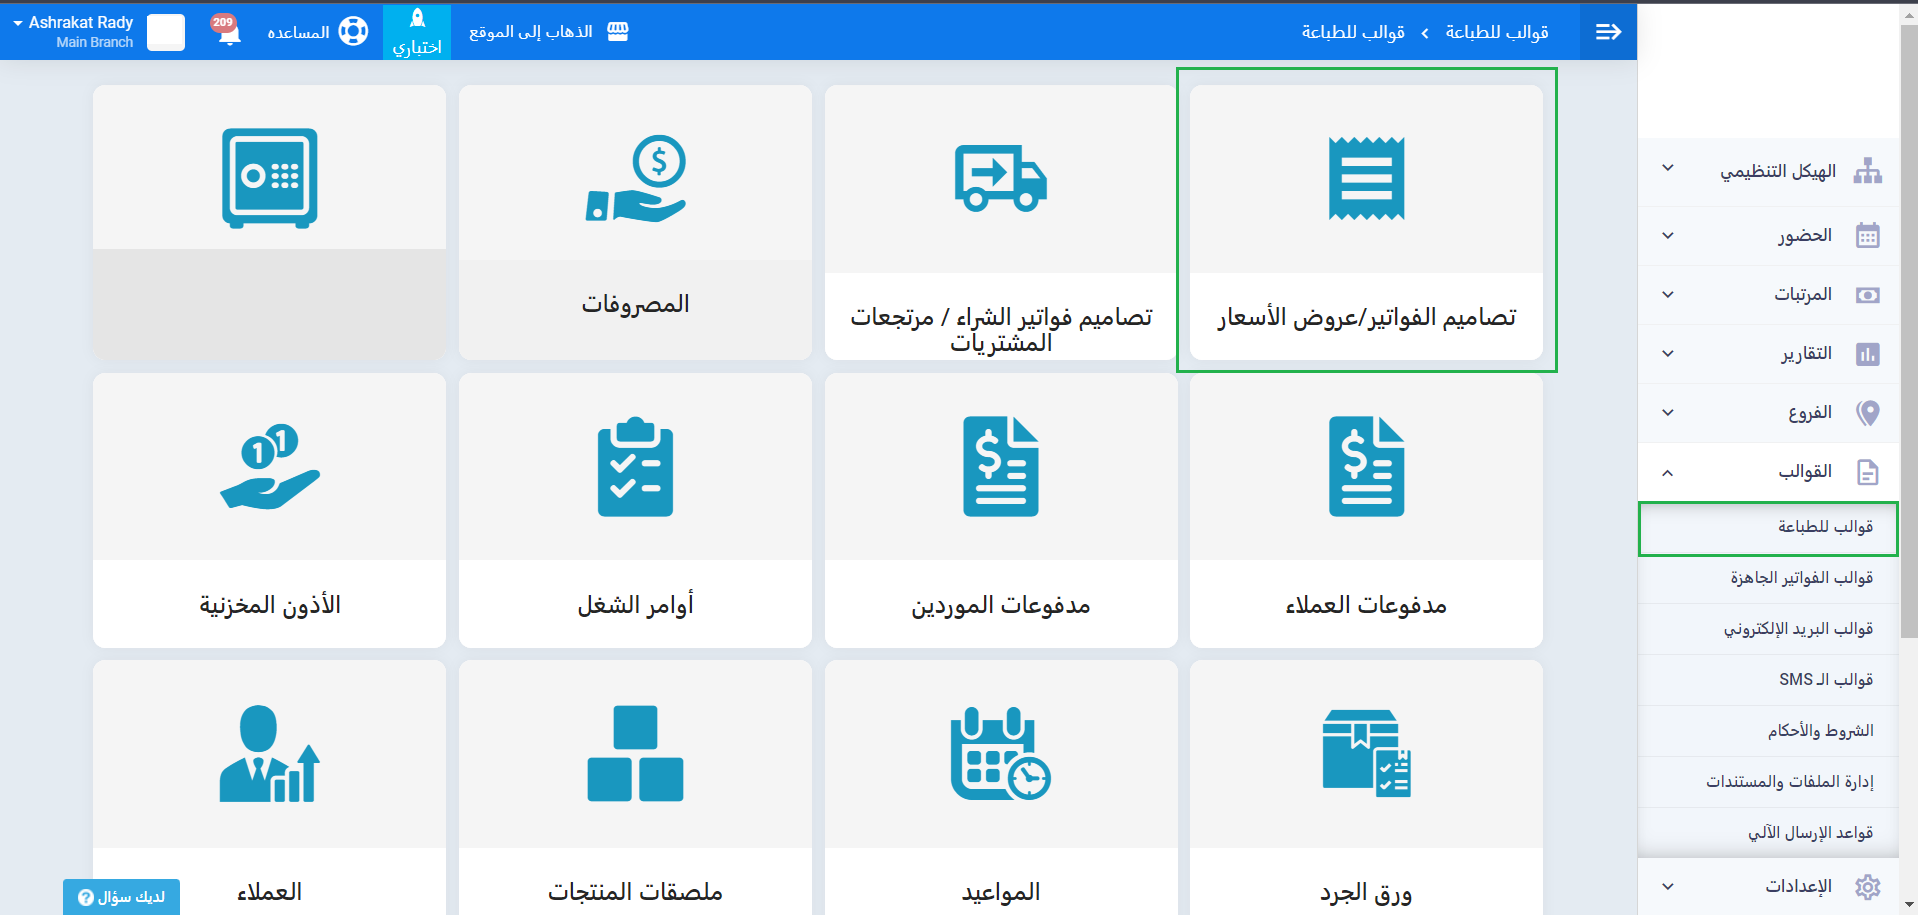This screenshot has height=915, width=1918.
Task: Open the notifications bell with 209 badge
Action: [x=227, y=30]
